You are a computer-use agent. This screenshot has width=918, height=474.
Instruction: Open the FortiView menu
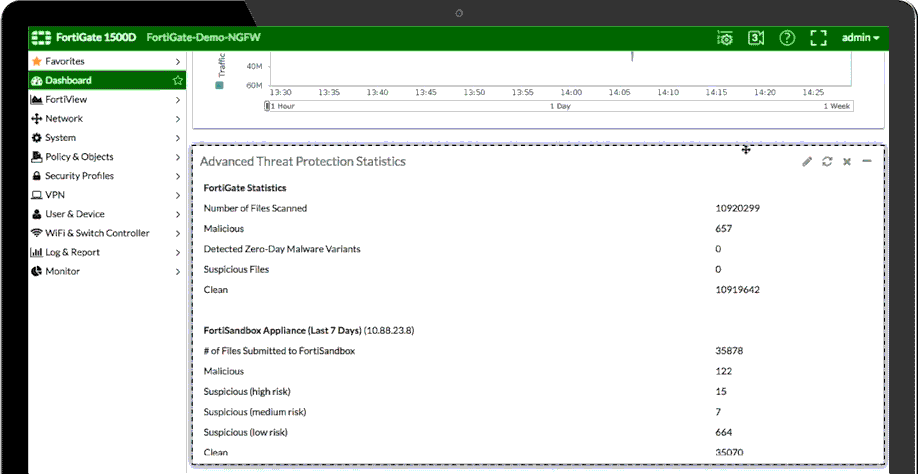(107, 99)
